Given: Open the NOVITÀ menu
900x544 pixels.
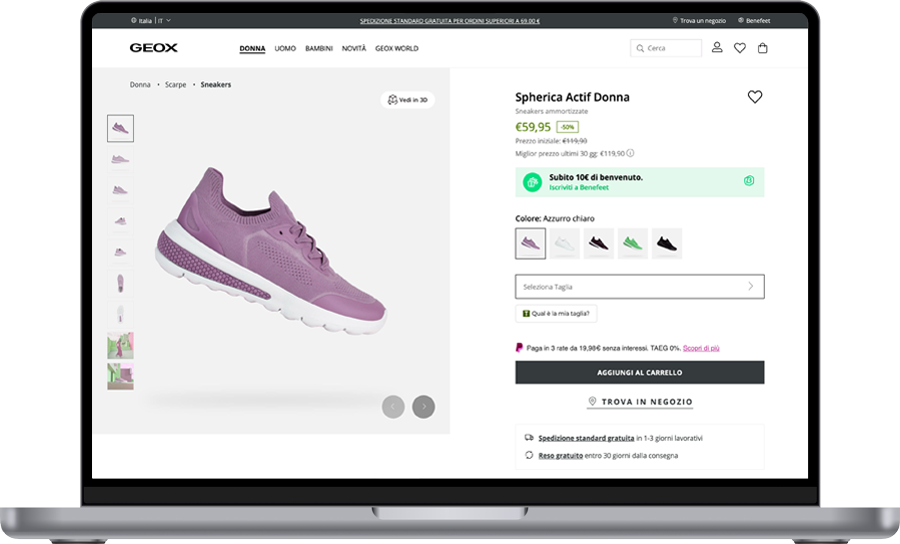Looking at the screenshot, I should click(354, 48).
